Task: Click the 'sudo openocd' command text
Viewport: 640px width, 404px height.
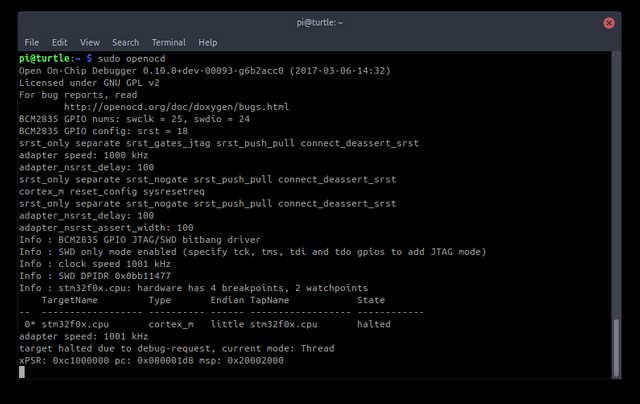Action: pyautogui.click(x=131, y=58)
